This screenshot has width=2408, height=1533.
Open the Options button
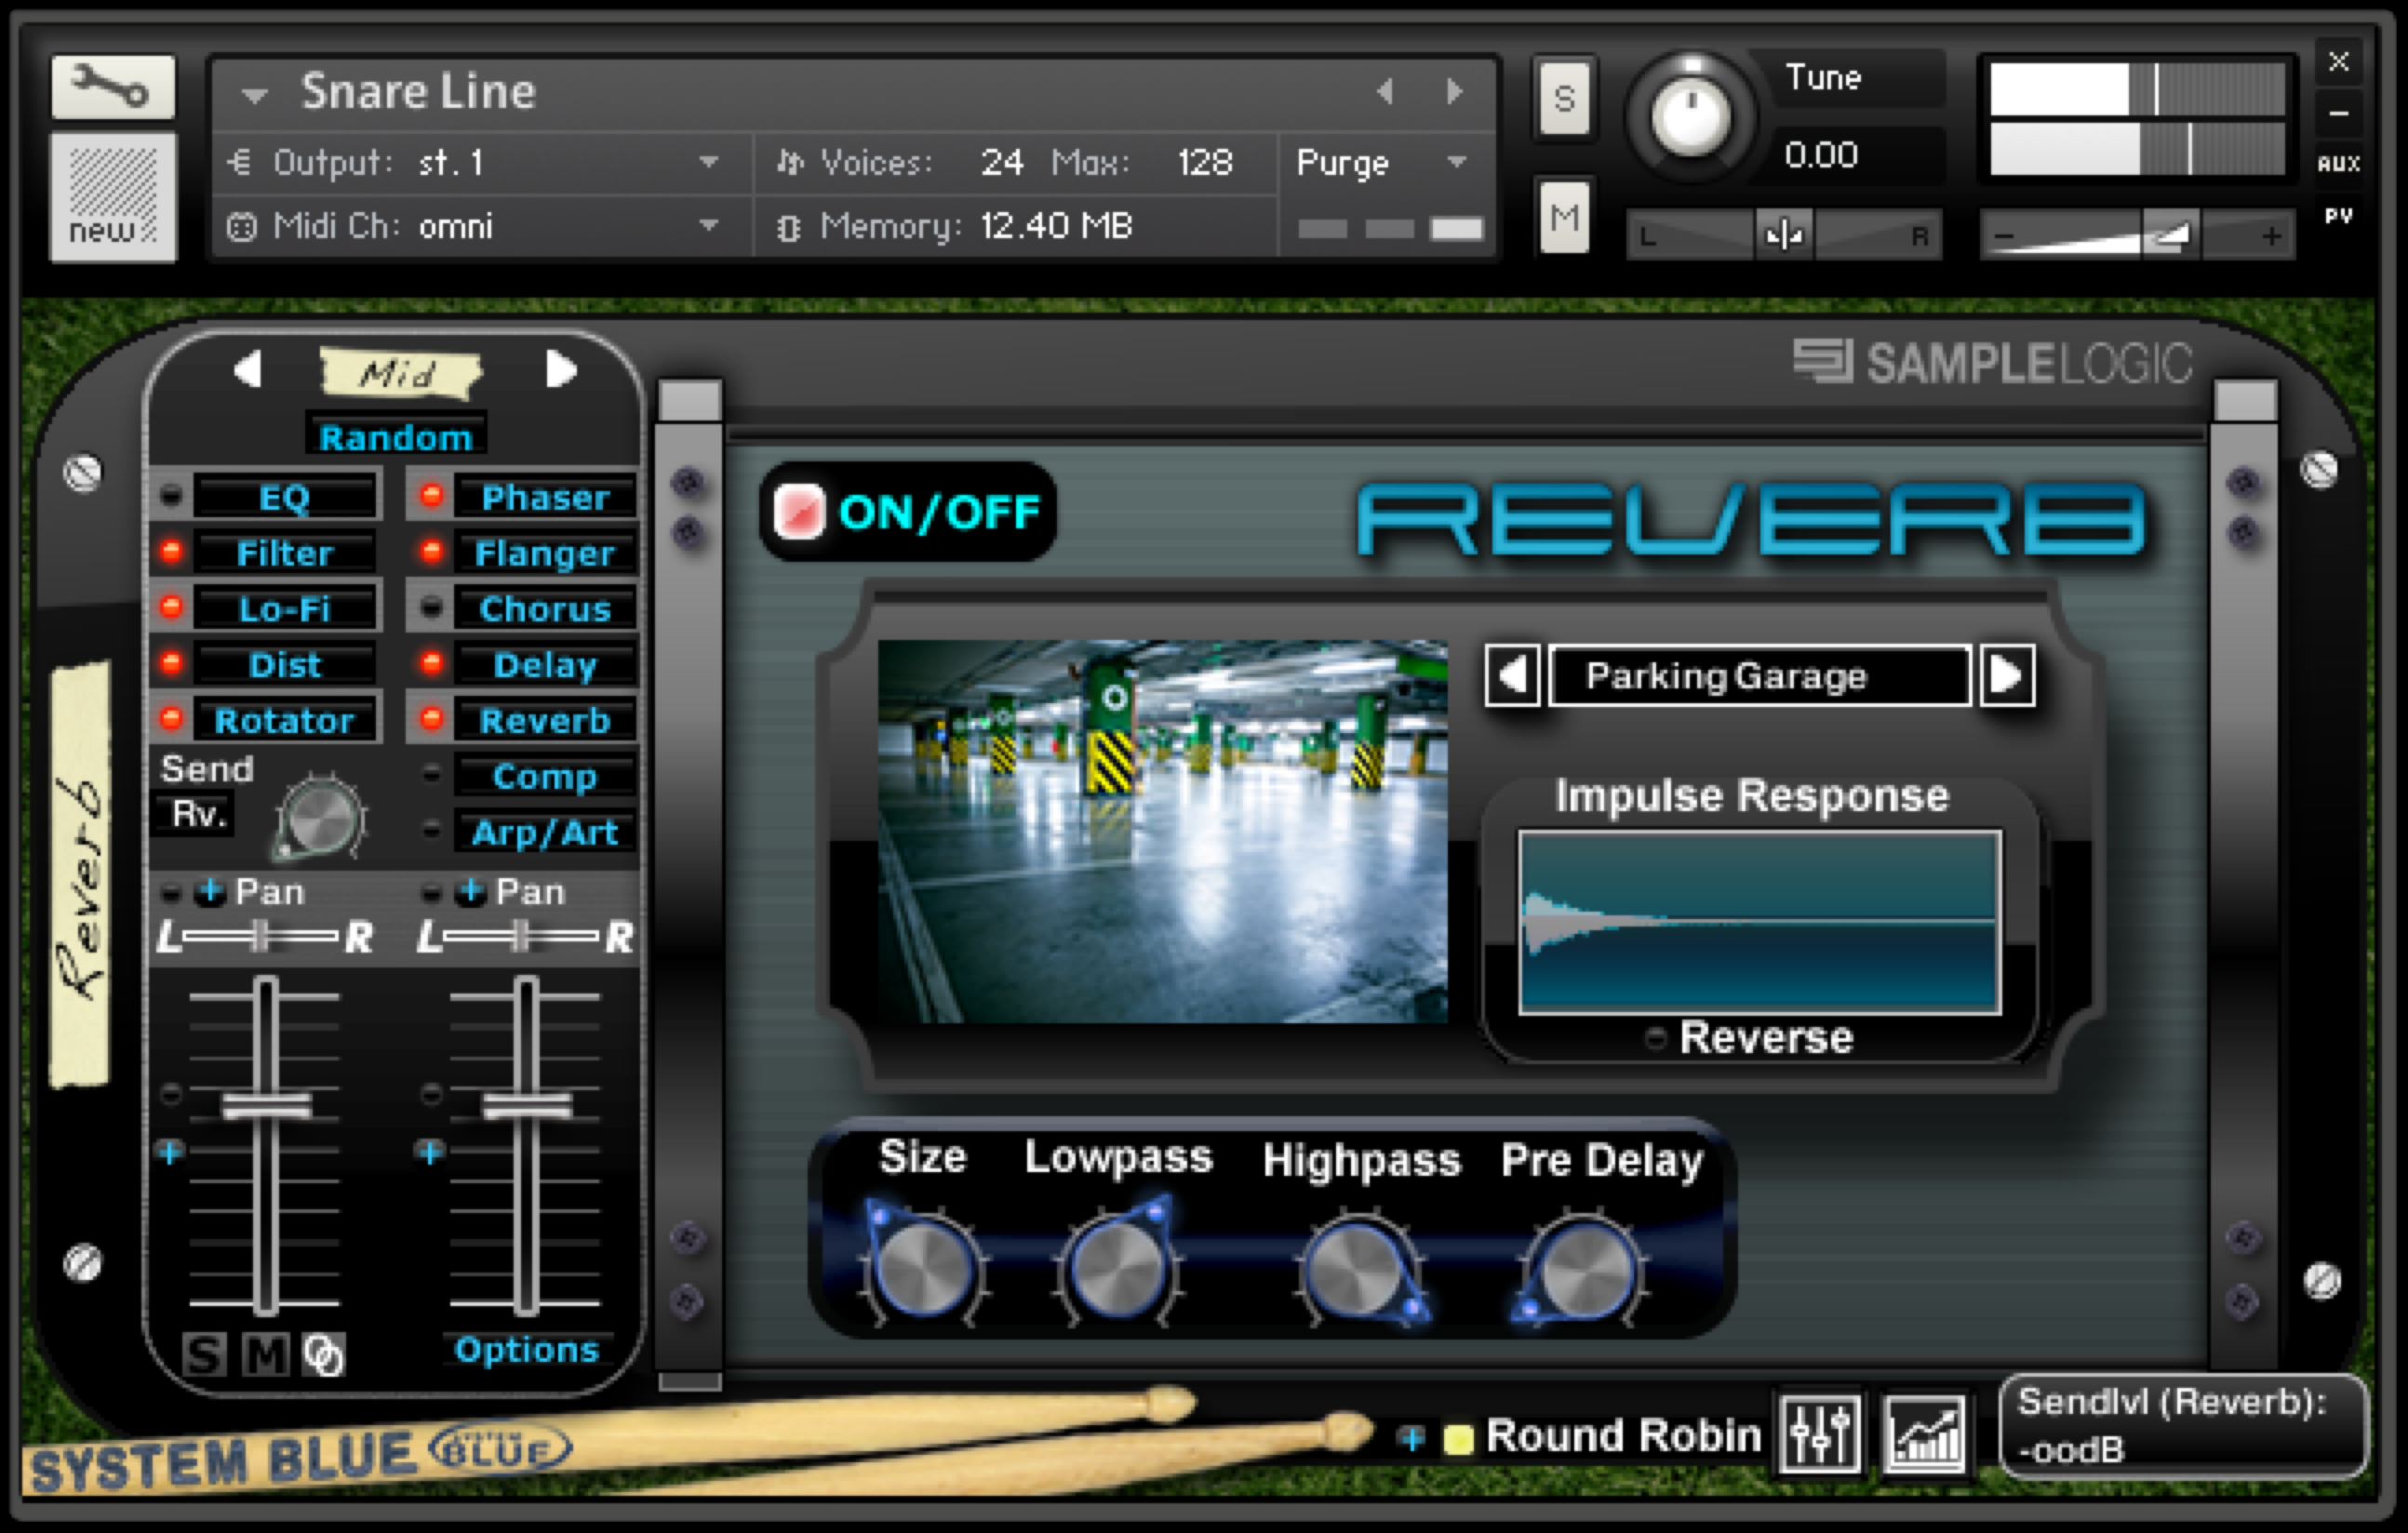click(526, 1349)
